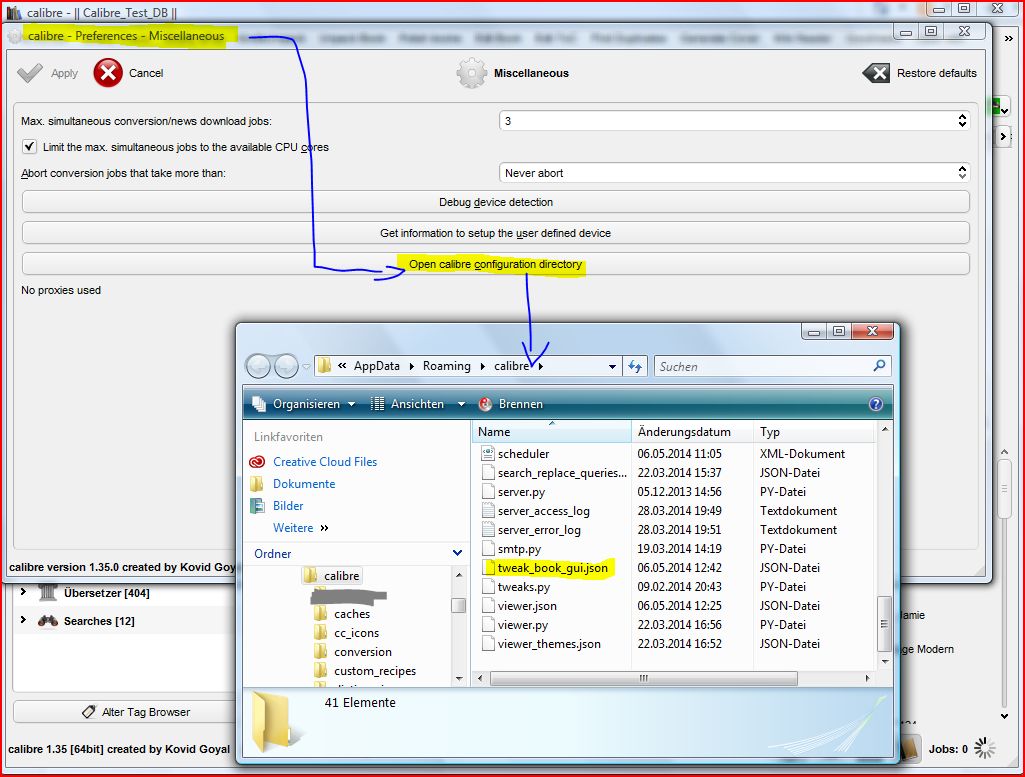Image resolution: width=1025 pixels, height=777 pixels.
Task: Select the calibre folder in tree
Action: pos(341,576)
